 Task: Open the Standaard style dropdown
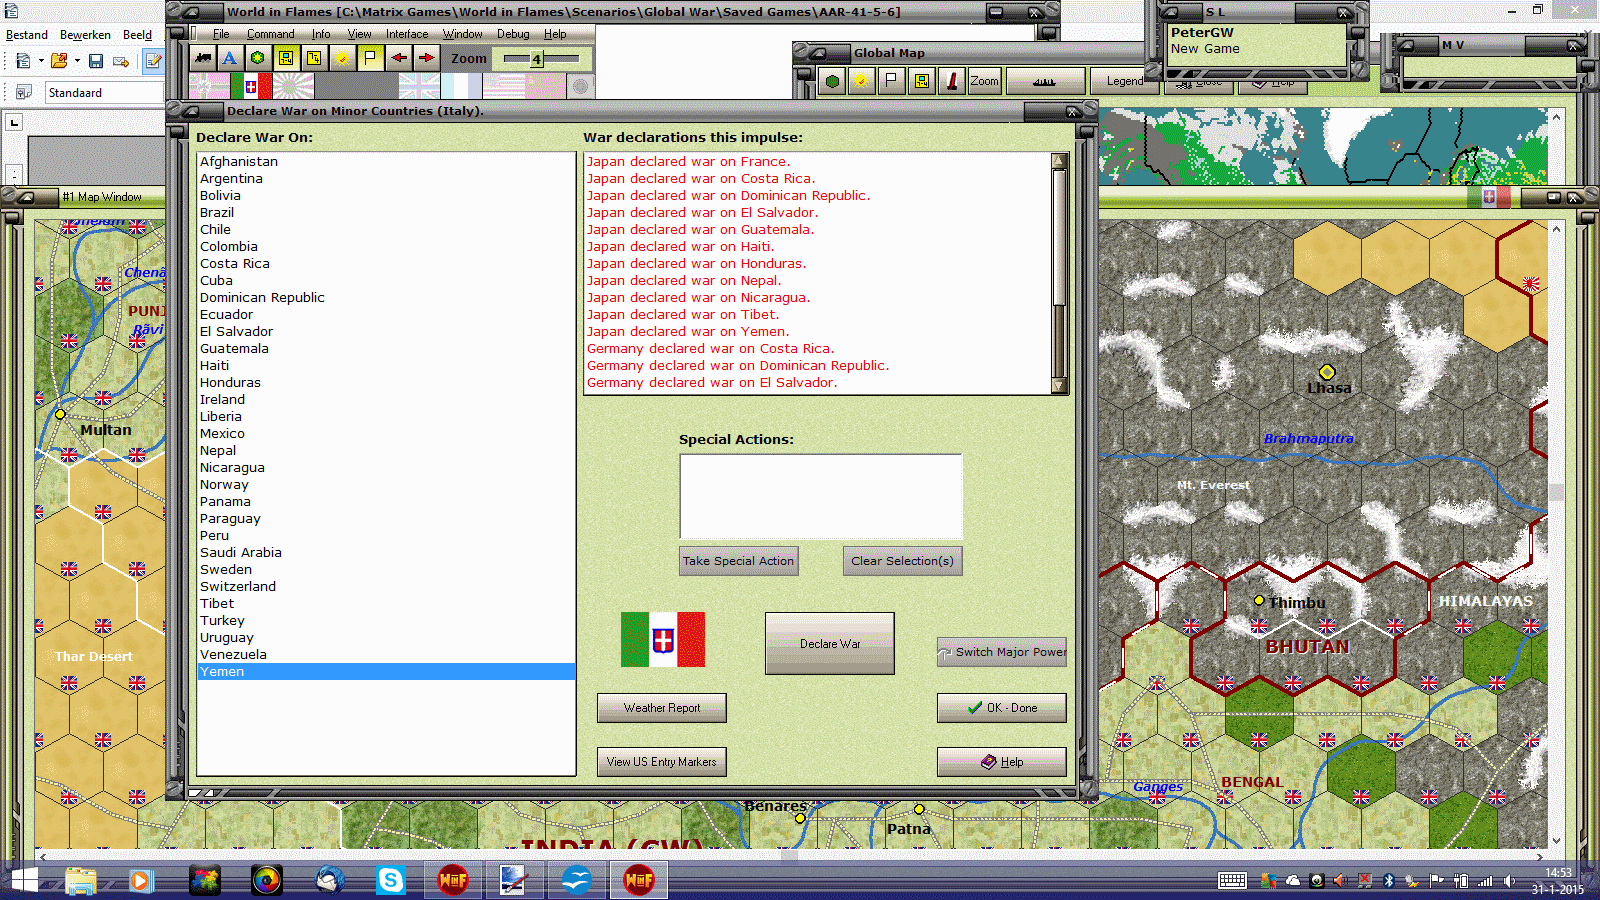(103, 92)
